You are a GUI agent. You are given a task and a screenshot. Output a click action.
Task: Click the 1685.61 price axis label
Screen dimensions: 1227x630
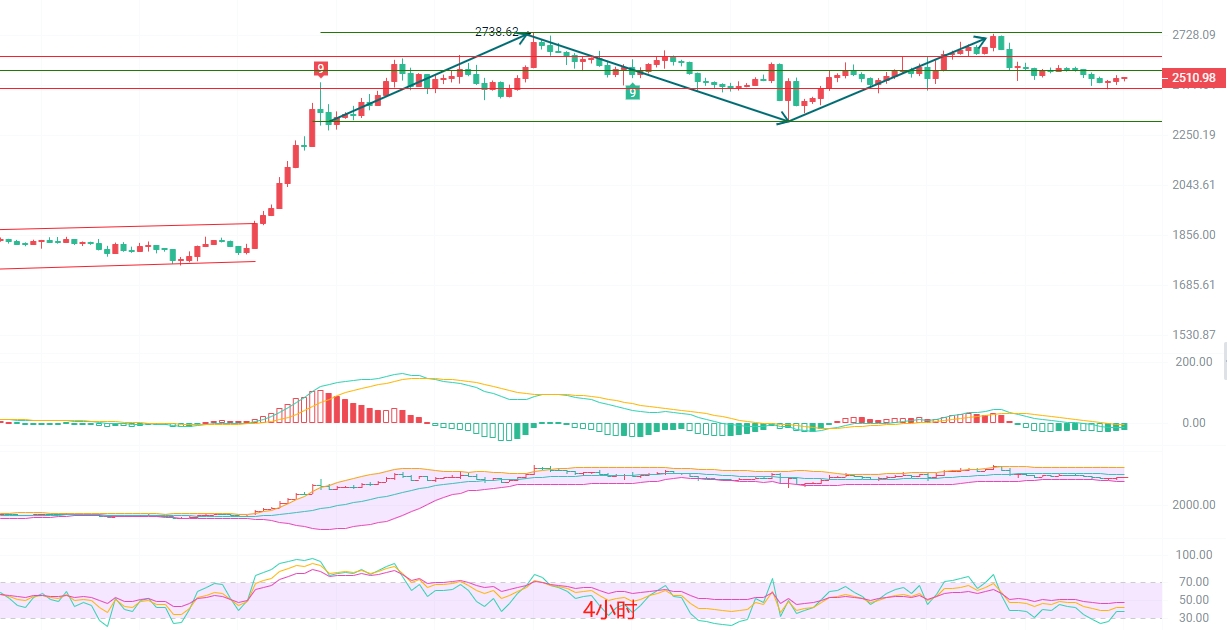pyautogui.click(x=1194, y=285)
